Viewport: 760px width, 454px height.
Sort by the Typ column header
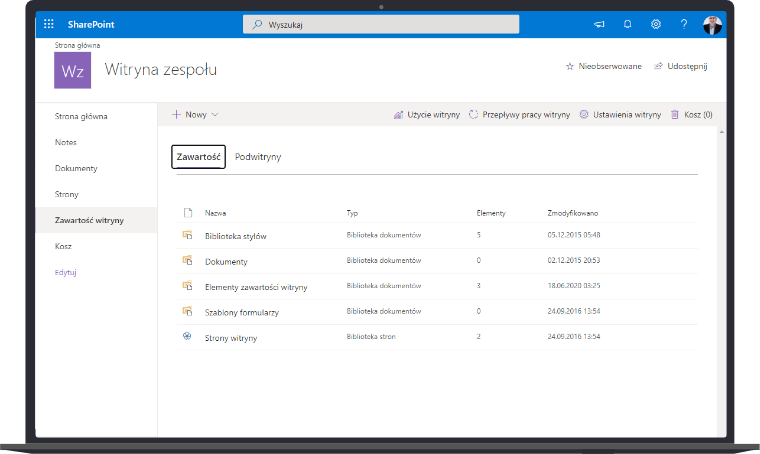click(x=352, y=213)
